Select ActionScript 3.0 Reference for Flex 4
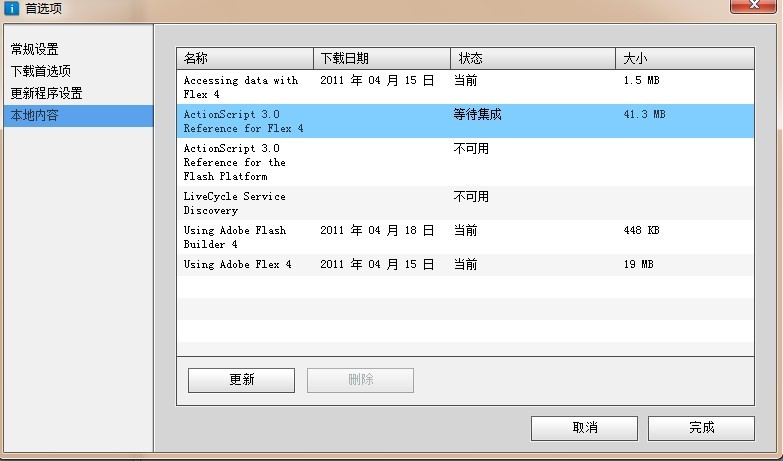 point(465,121)
